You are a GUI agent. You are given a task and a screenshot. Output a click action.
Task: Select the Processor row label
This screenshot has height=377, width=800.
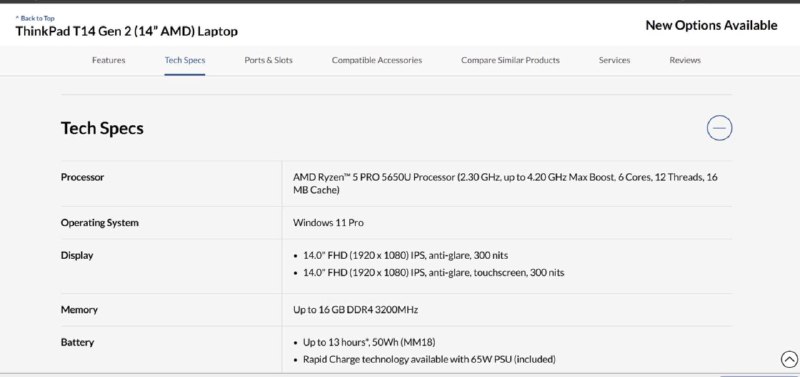coord(82,178)
